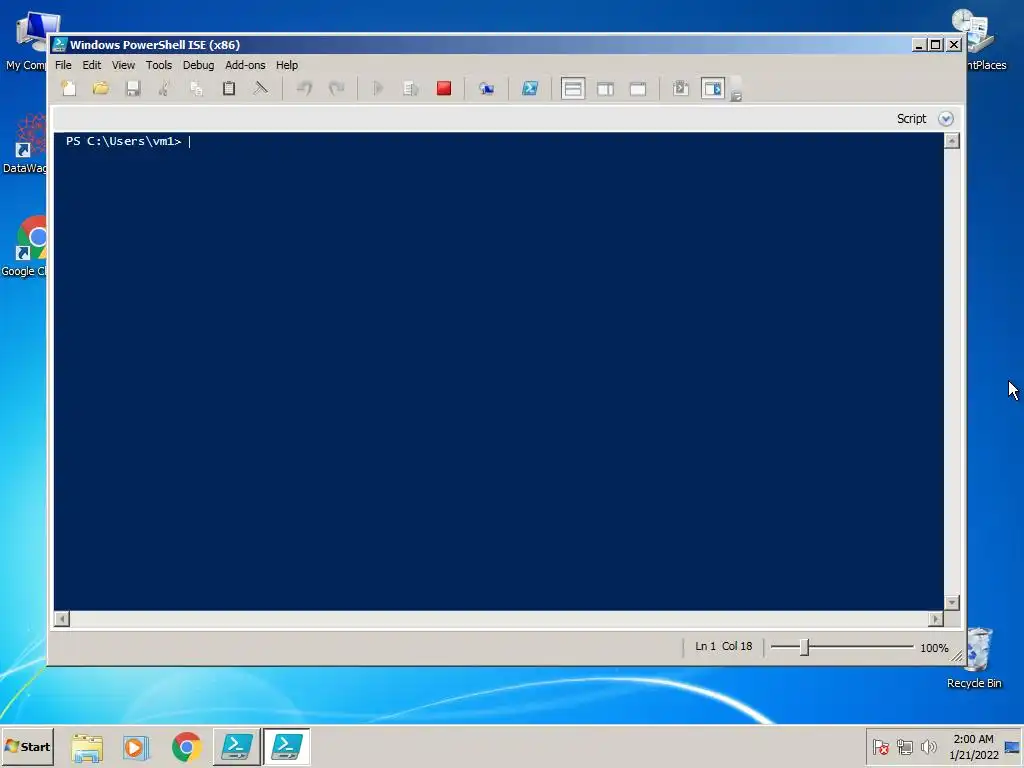Clear the console pane icon

[x=261, y=88]
